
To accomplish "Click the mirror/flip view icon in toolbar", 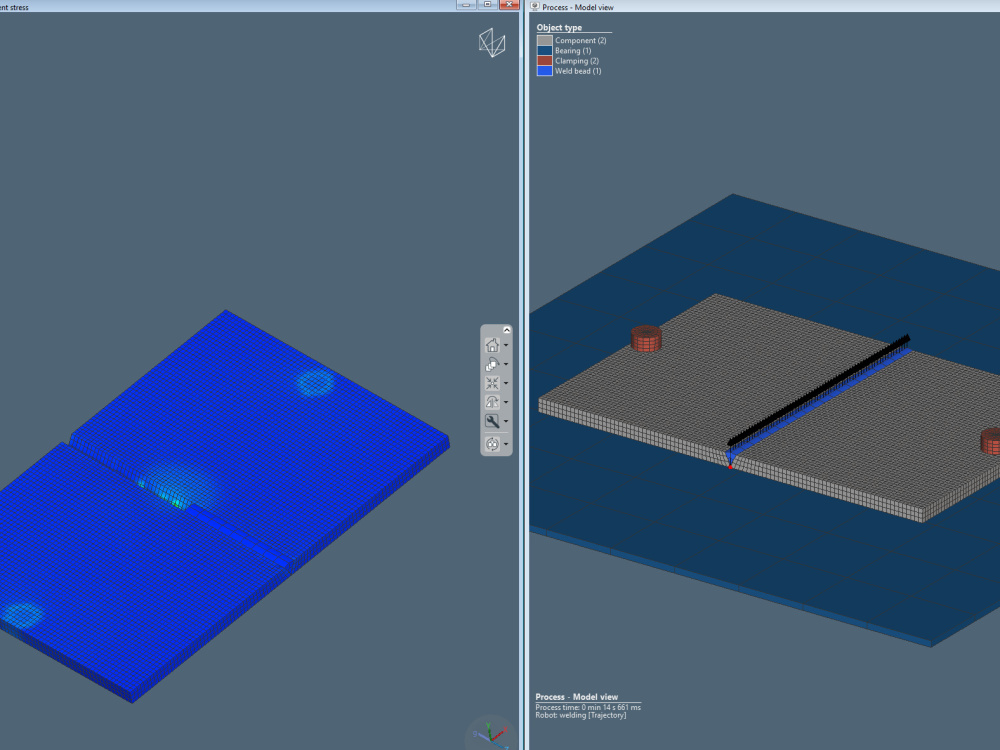I will click(x=492, y=402).
